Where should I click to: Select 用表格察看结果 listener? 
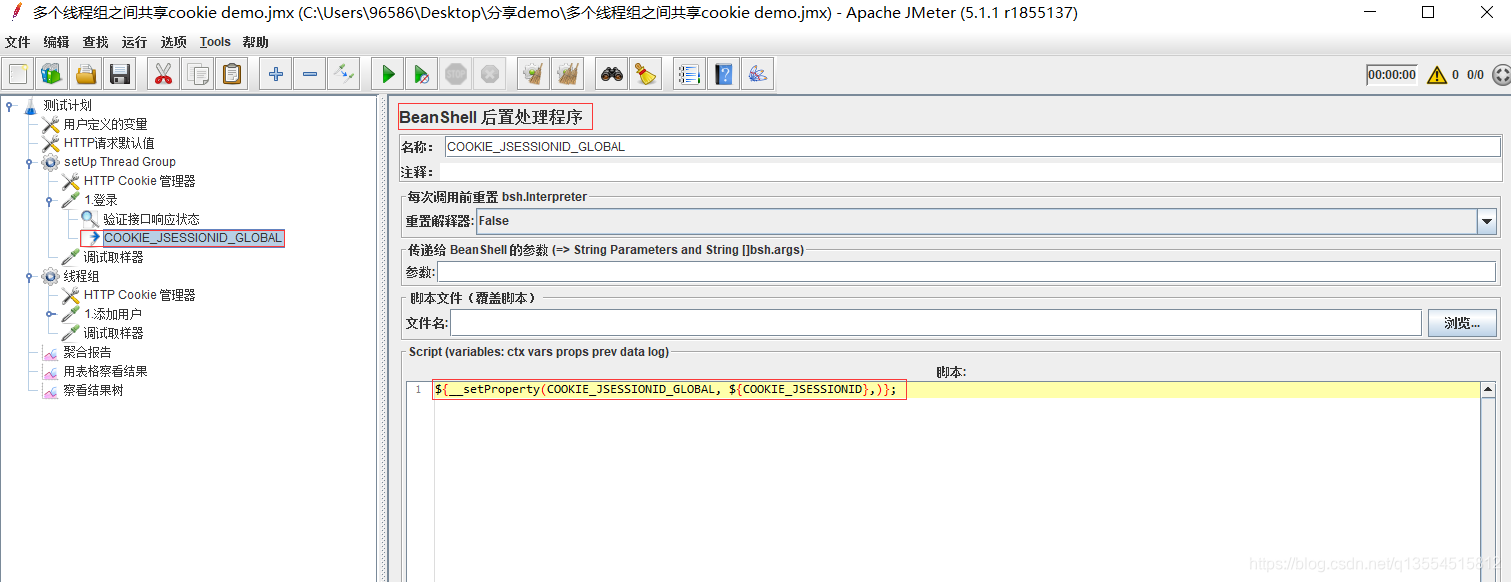pyautogui.click(x=105, y=371)
